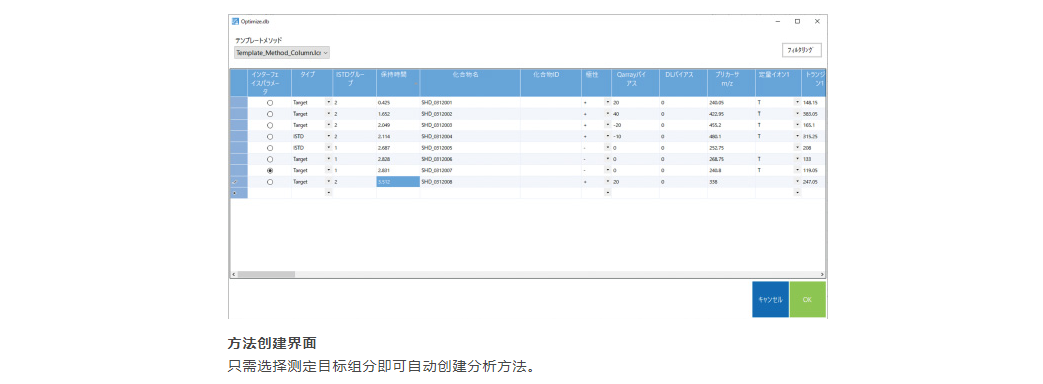Click precursor m/z value 338
This screenshot has width=1043, height=384.
pos(713,182)
